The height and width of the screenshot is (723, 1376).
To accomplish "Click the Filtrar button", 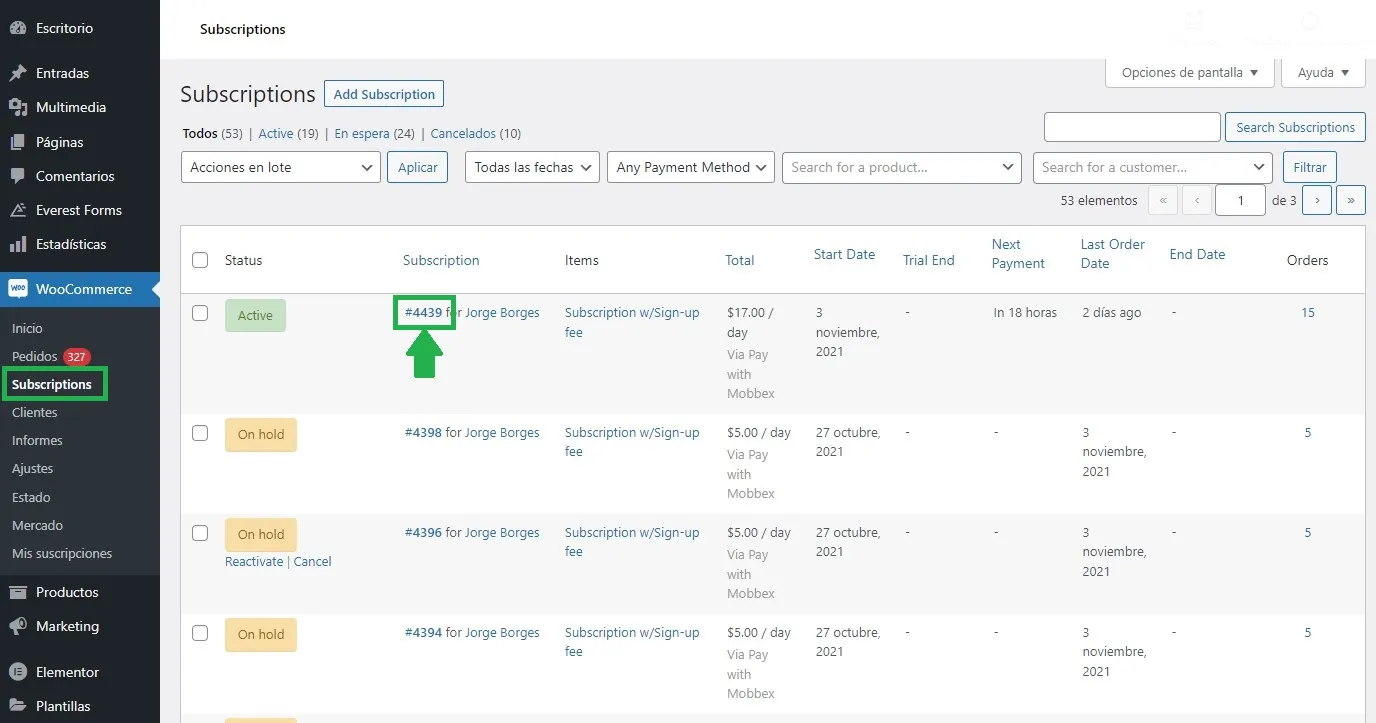I will pyautogui.click(x=1310, y=167).
